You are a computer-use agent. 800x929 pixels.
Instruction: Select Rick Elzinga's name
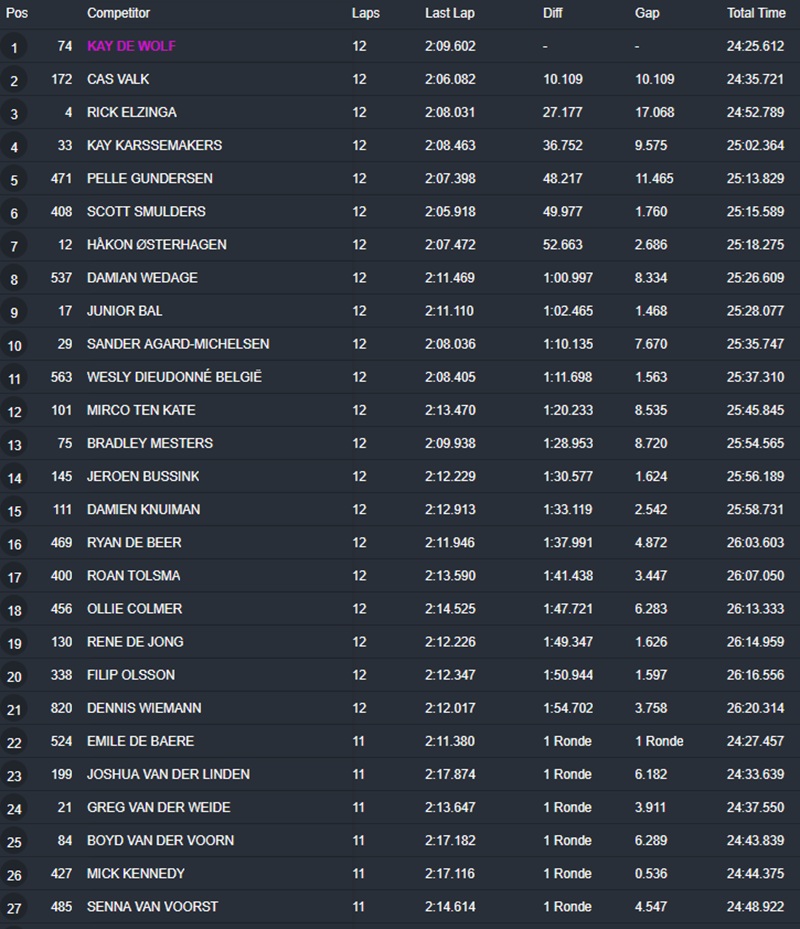point(131,112)
